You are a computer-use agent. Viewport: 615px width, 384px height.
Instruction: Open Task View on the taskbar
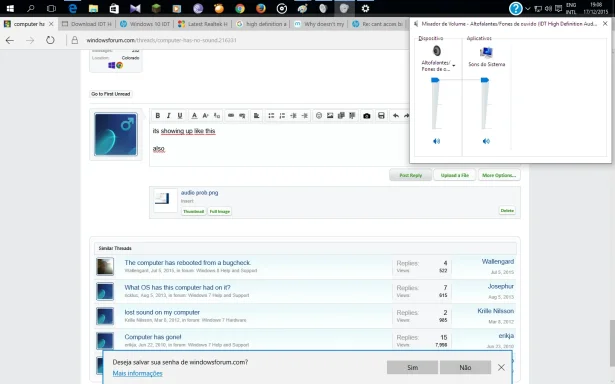pyautogui.click(x=51, y=8)
